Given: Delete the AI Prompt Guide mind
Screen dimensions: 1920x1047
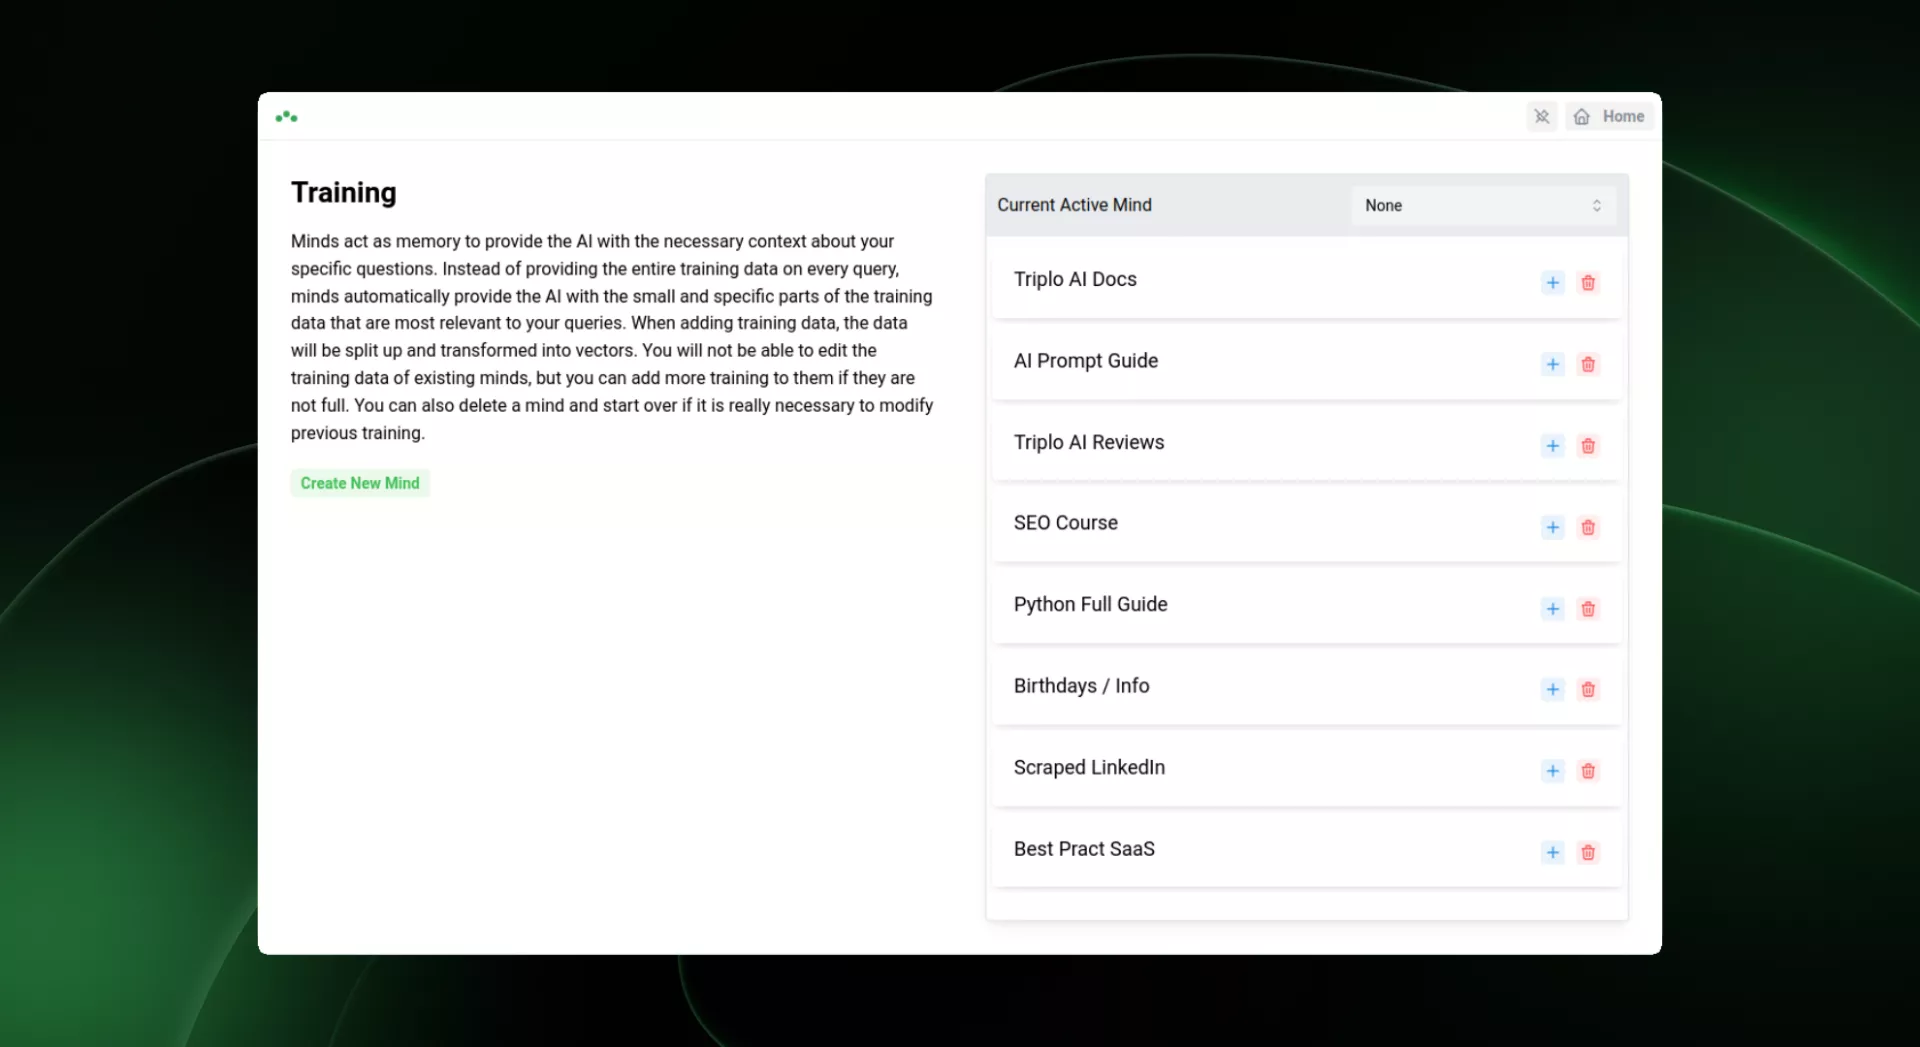Looking at the screenshot, I should [1587, 364].
